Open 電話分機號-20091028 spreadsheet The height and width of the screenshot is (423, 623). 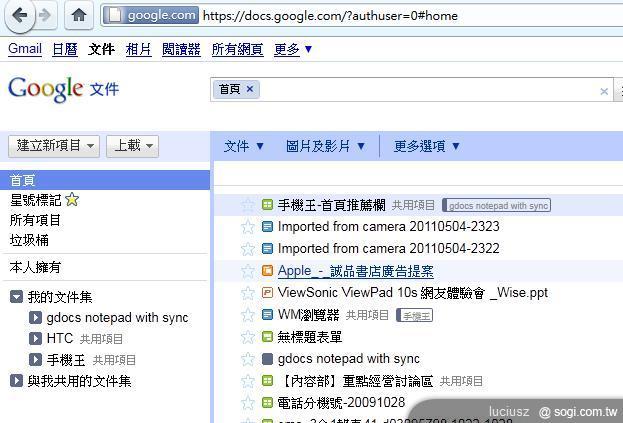[341, 403]
